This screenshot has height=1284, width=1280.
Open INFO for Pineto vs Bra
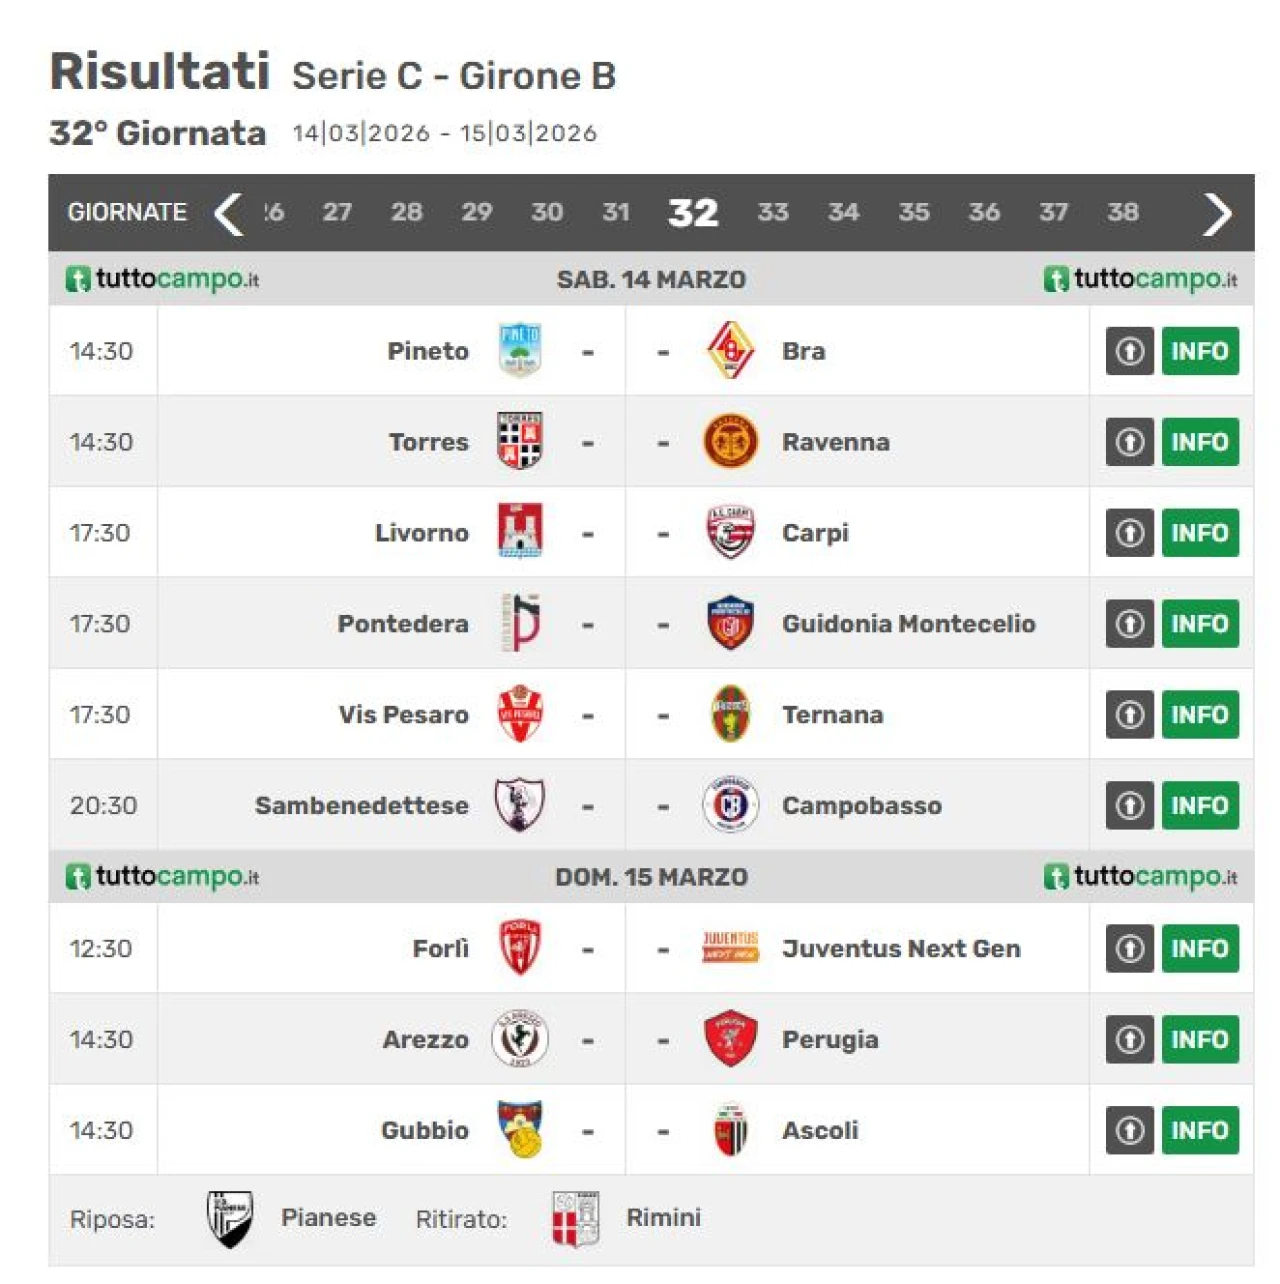point(1200,351)
